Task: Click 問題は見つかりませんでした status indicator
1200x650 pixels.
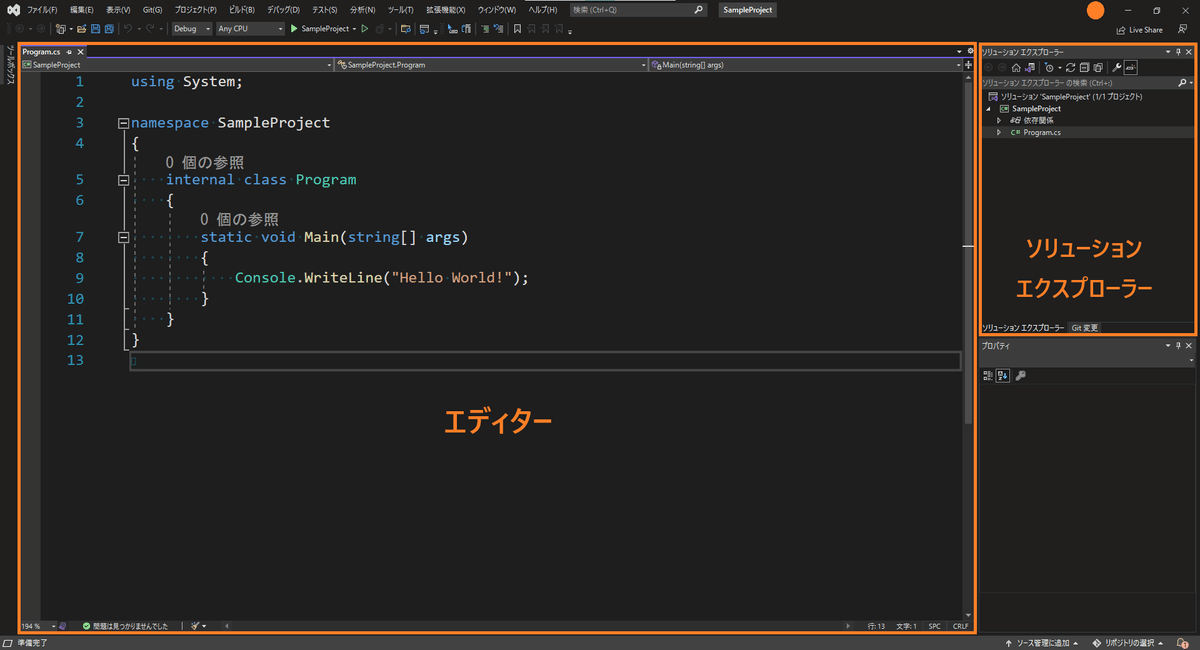Action: click(x=125, y=626)
